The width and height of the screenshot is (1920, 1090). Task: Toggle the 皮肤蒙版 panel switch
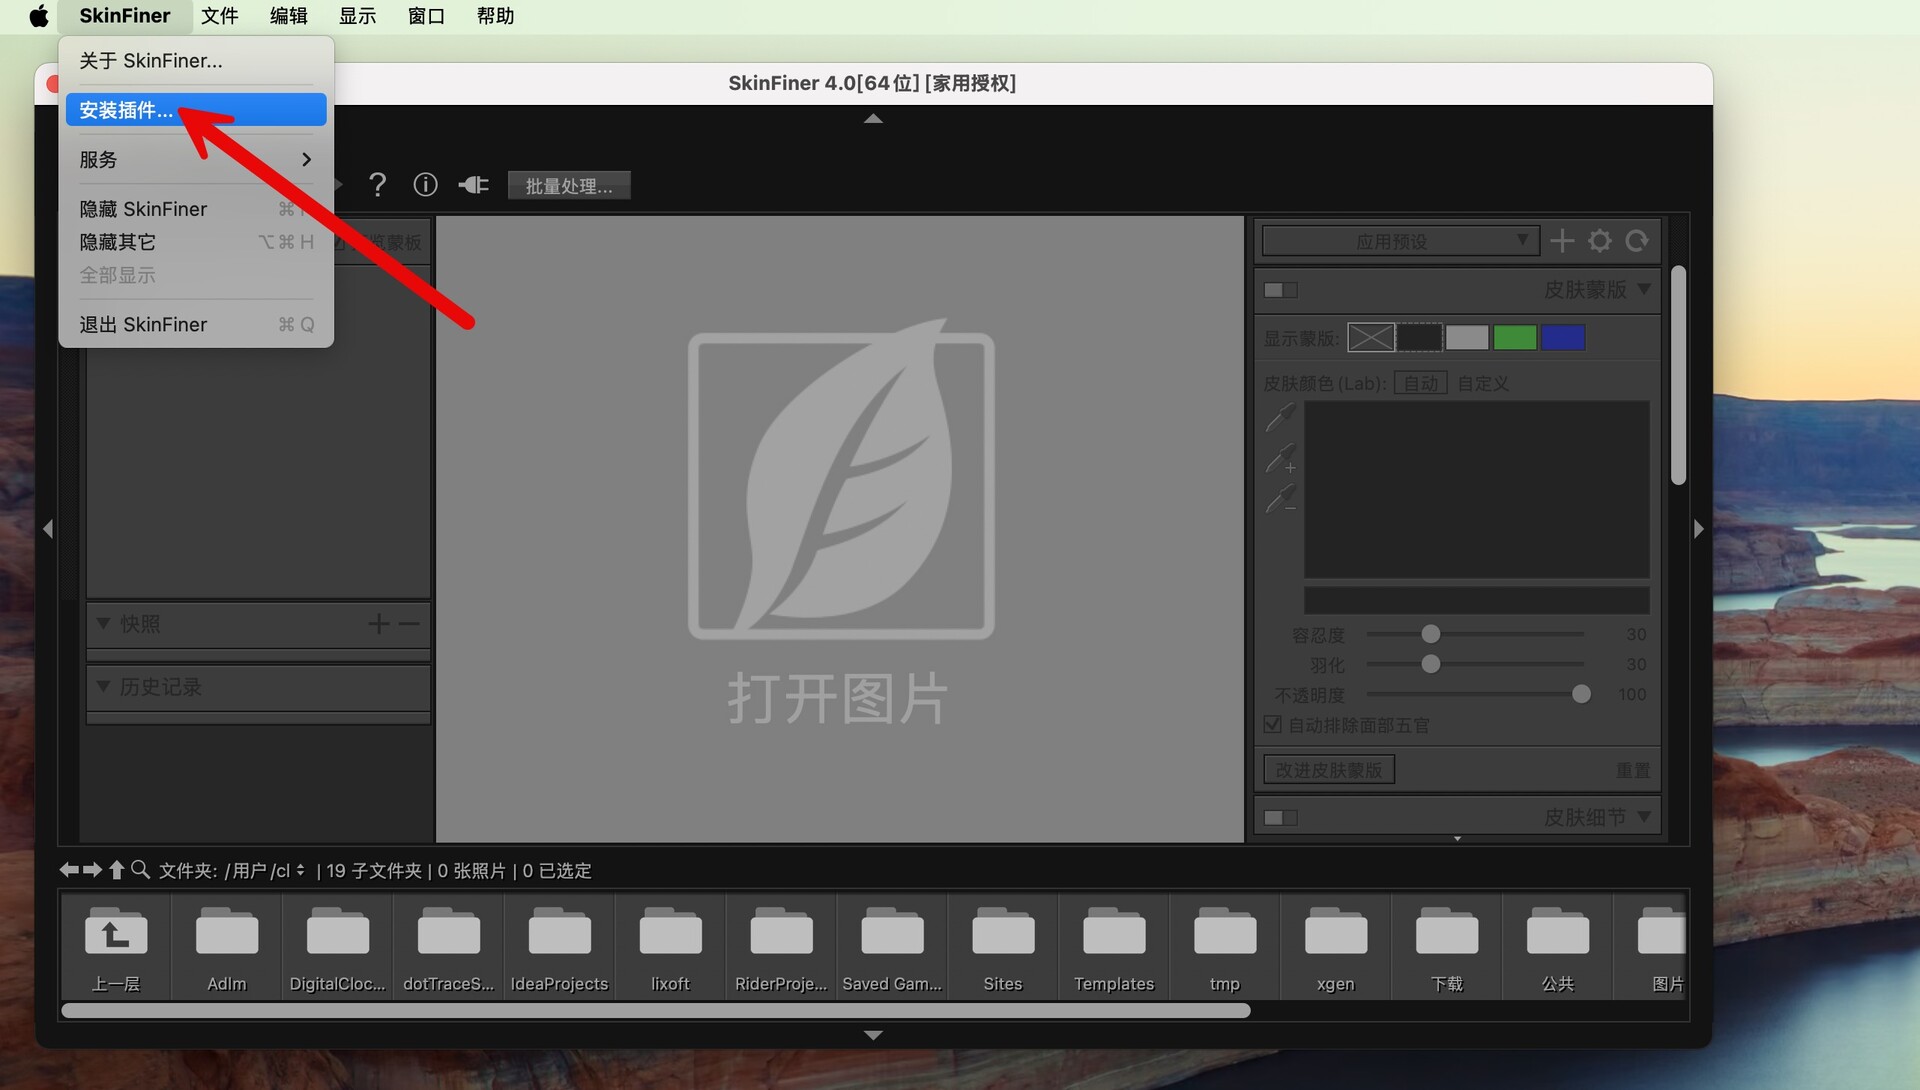click(x=1281, y=290)
